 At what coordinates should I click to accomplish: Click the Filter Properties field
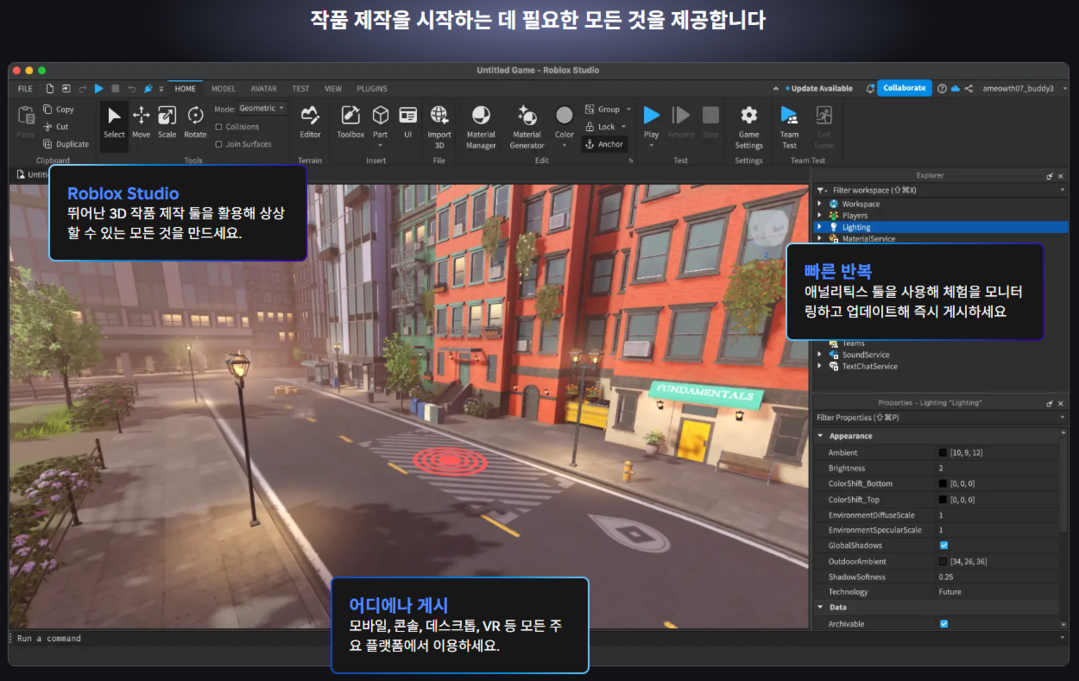coord(940,418)
